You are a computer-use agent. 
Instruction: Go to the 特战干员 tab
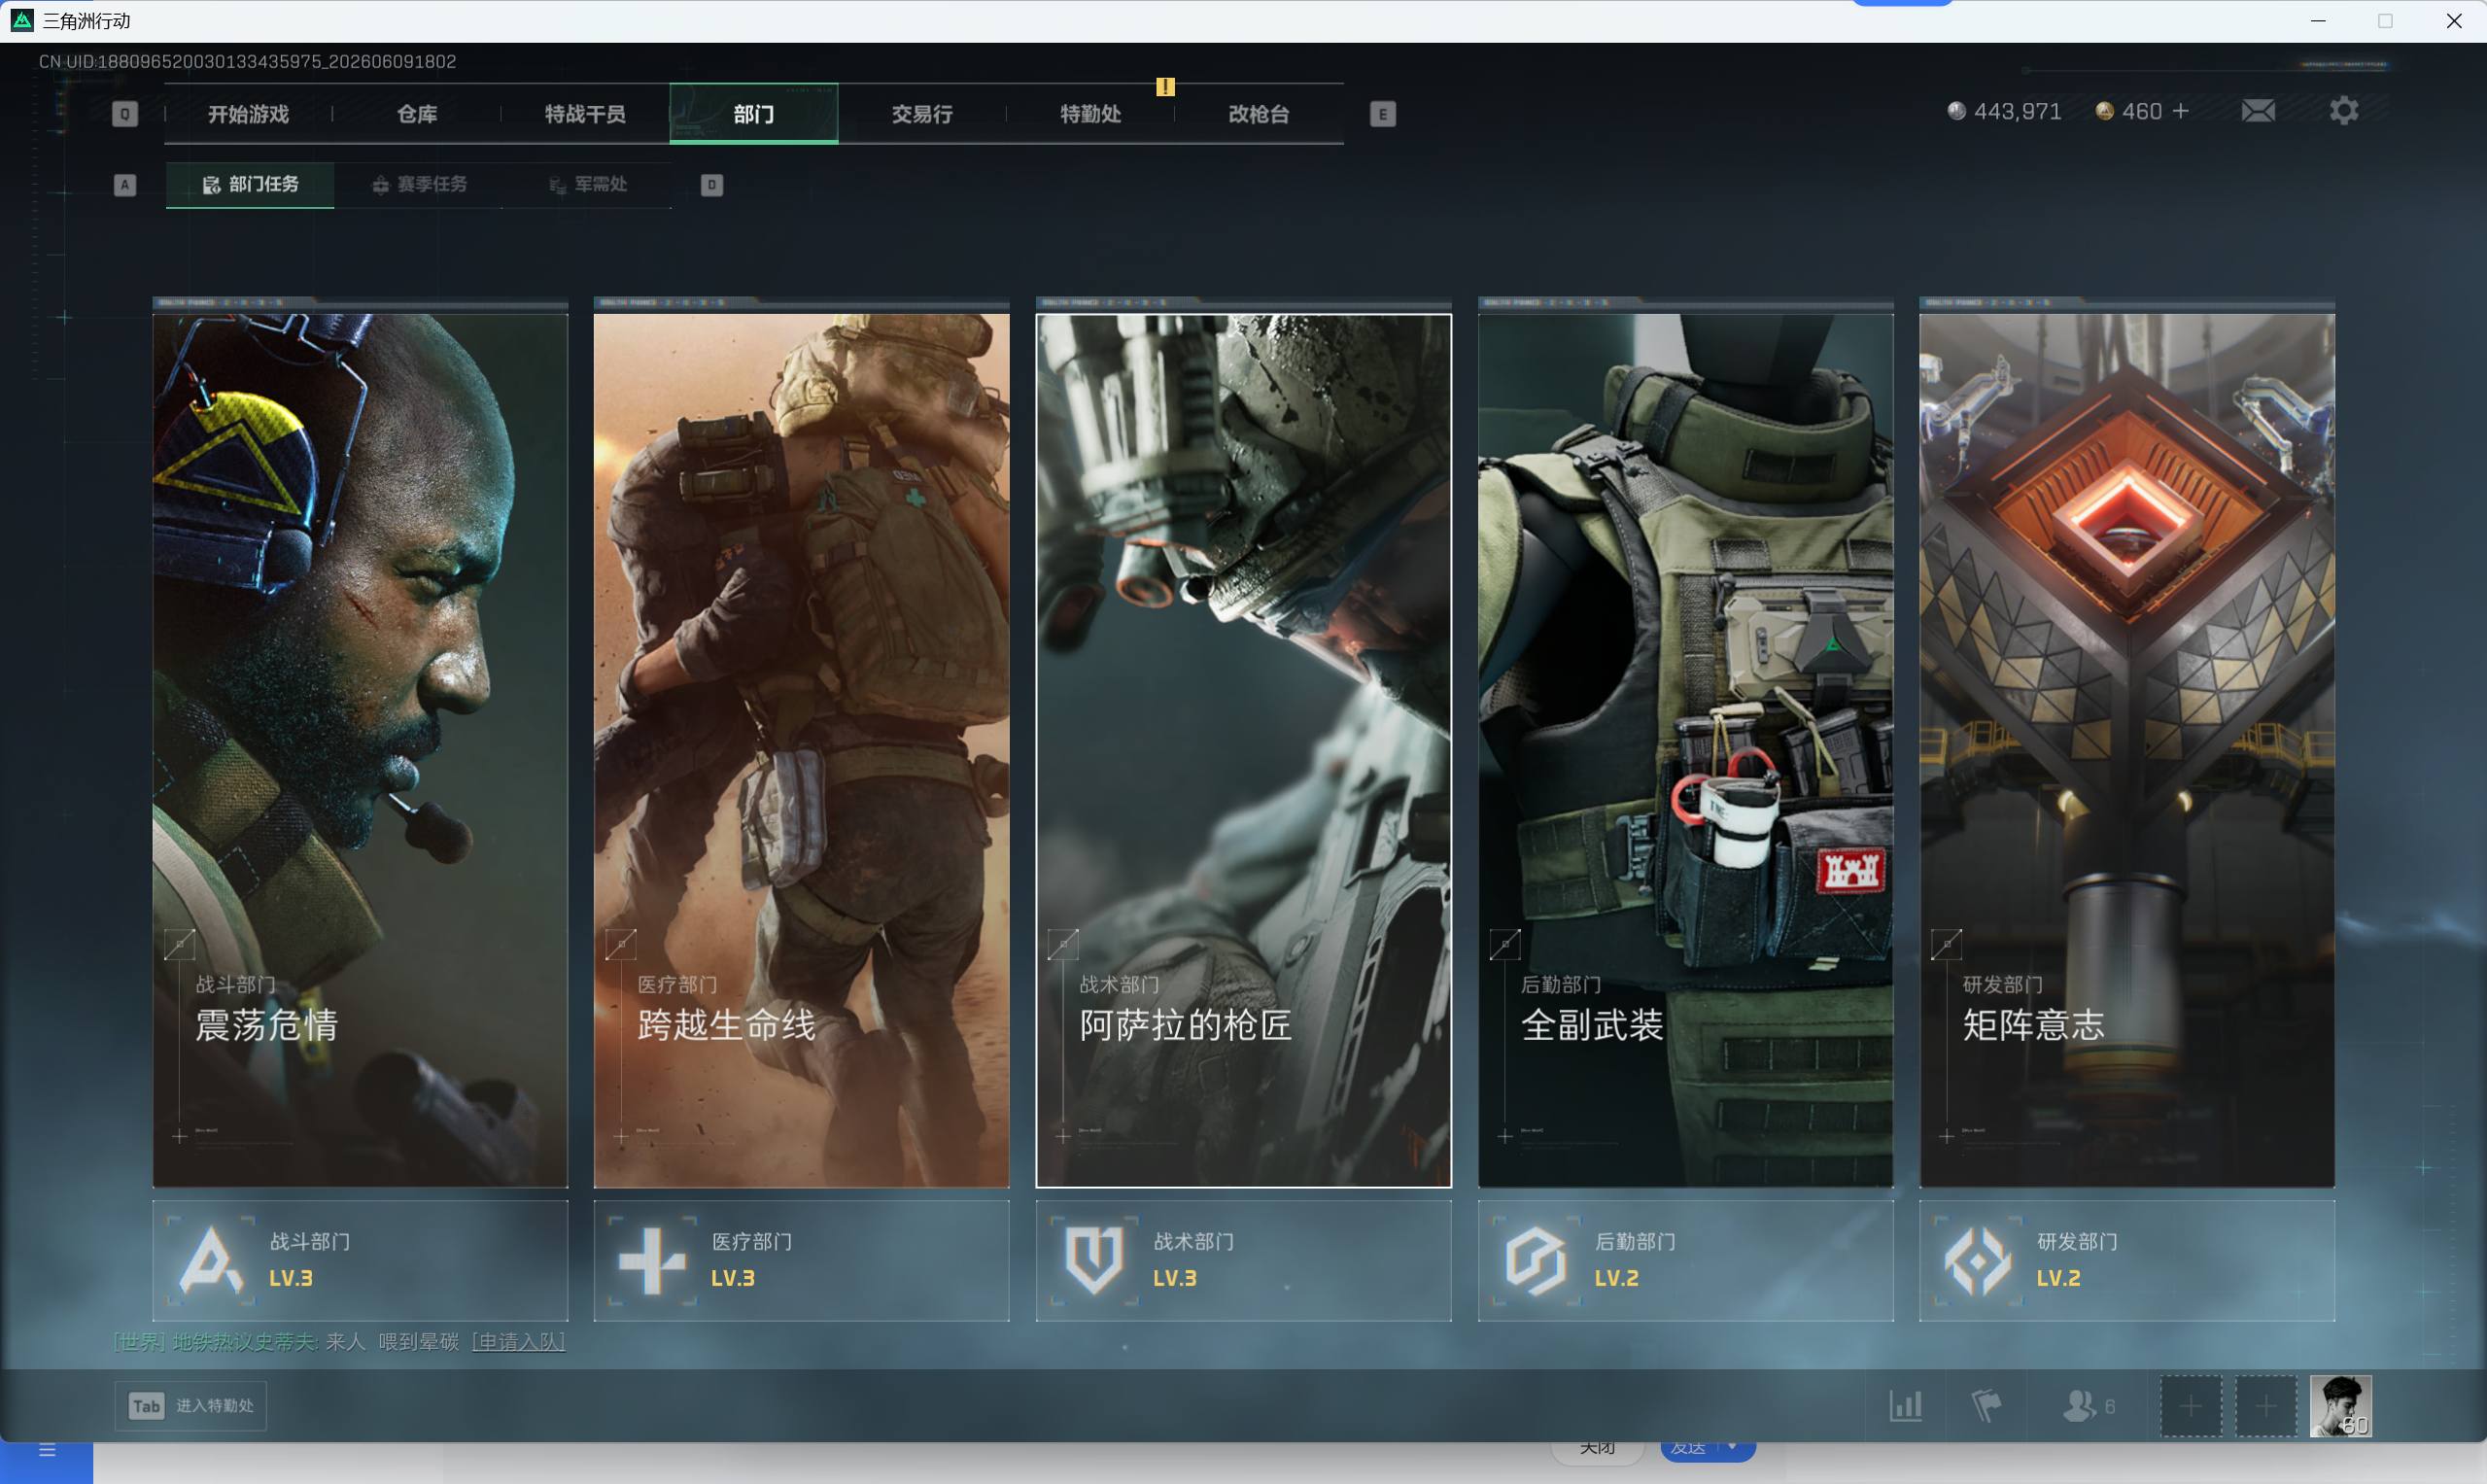(x=585, y=114)
